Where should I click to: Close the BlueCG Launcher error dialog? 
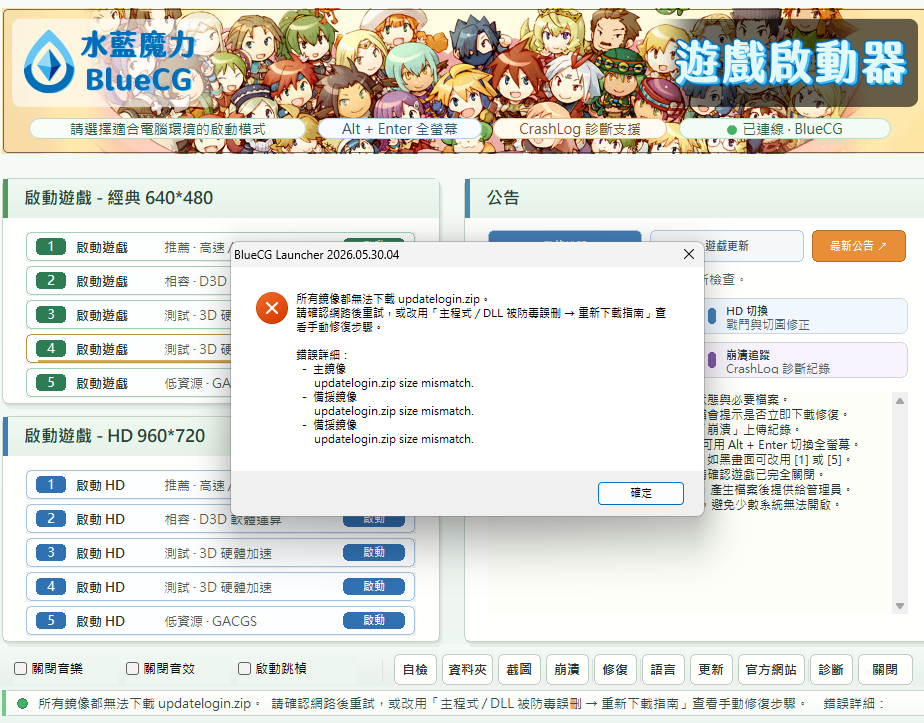pyautogui.click(x=688, y=254)
